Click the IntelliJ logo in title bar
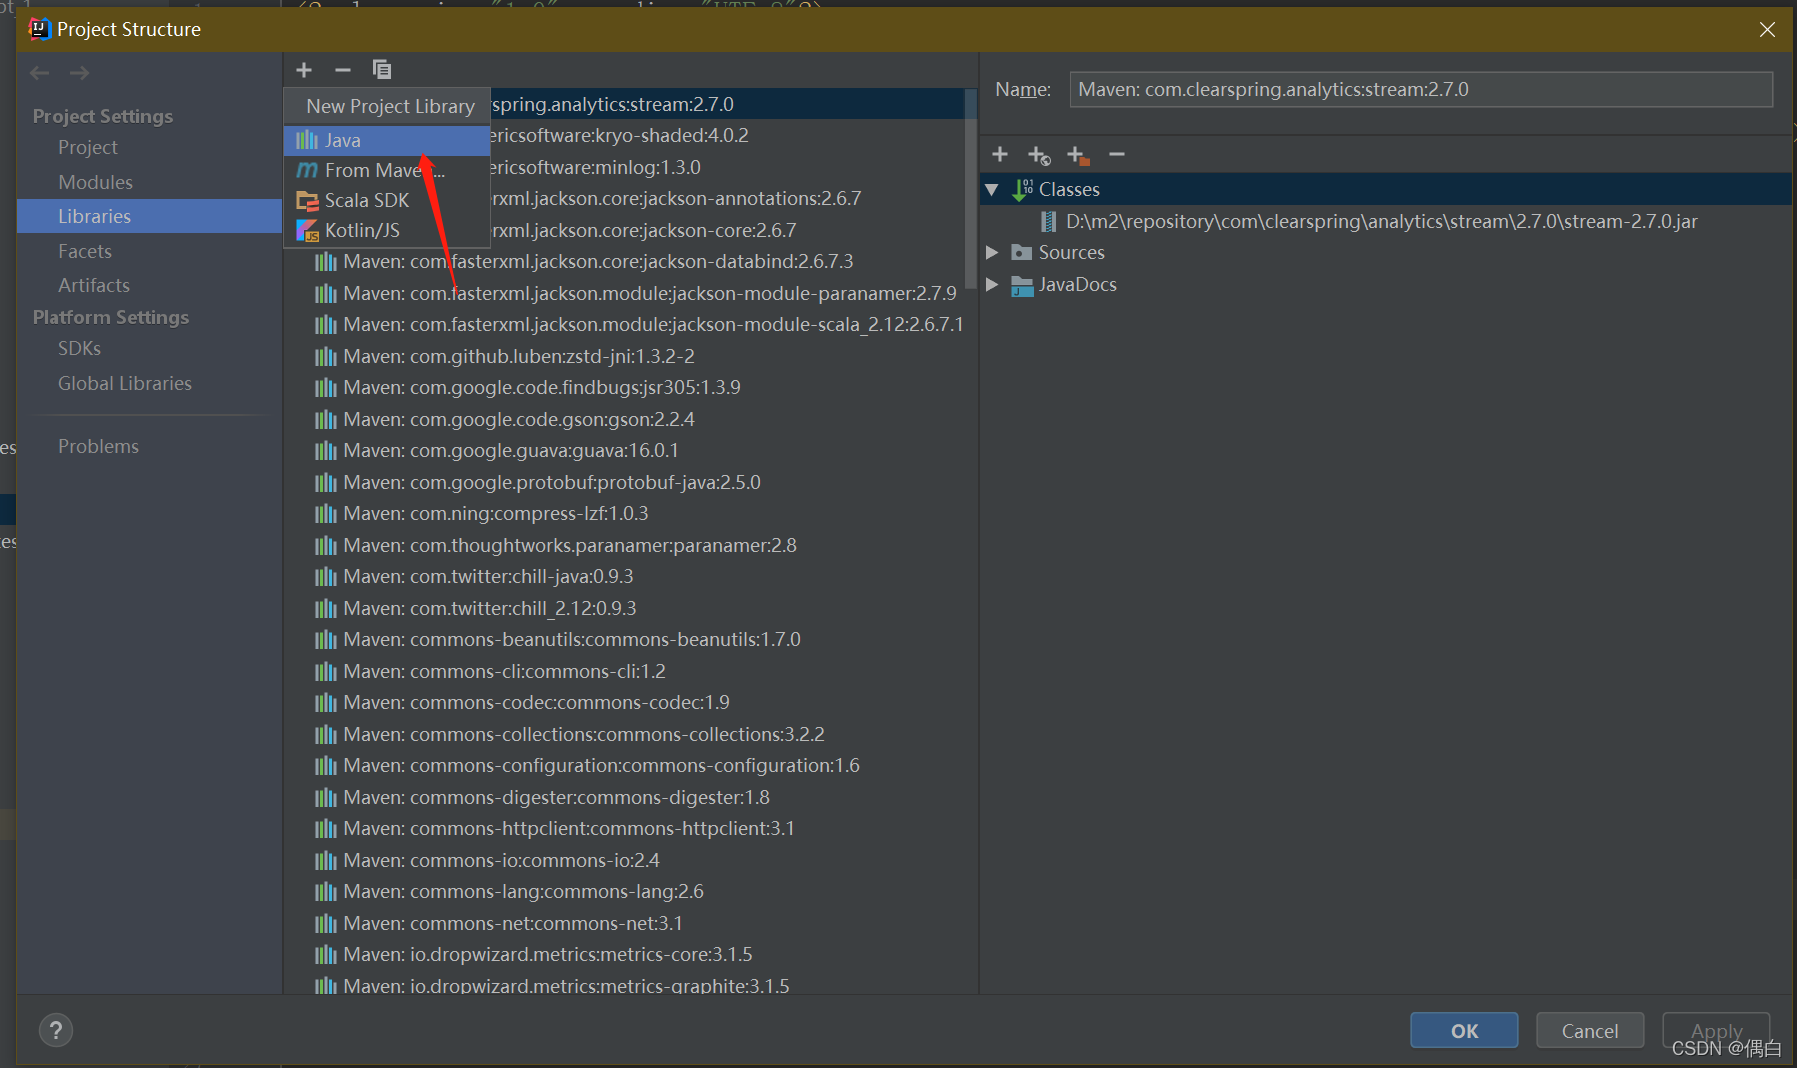Viewport: 1797px width, 1068px height. pos(39,29)
